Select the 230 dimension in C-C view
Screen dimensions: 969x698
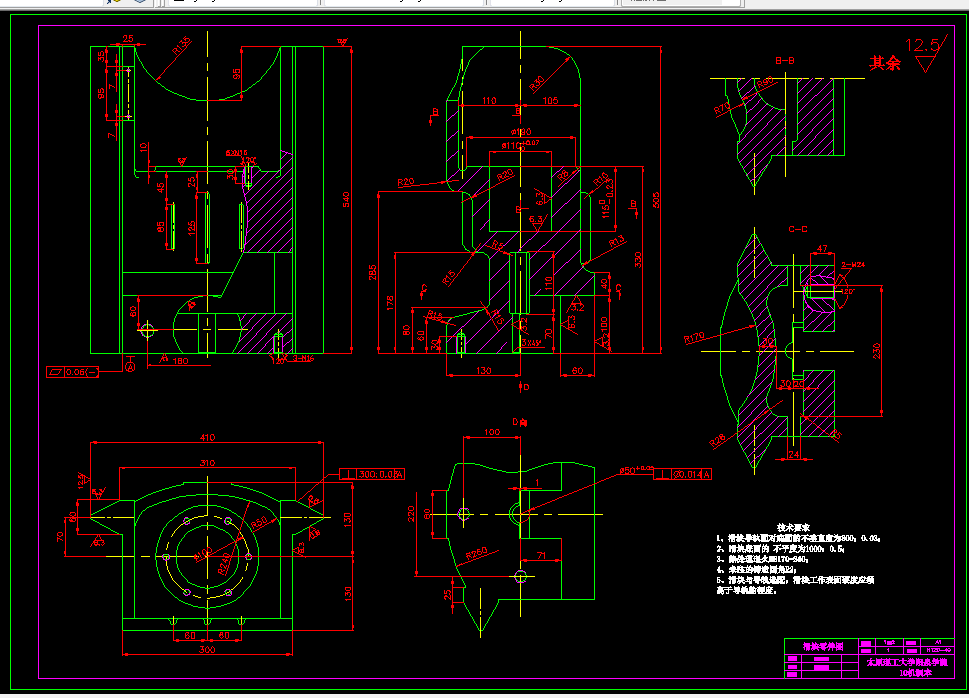(876, 351)
